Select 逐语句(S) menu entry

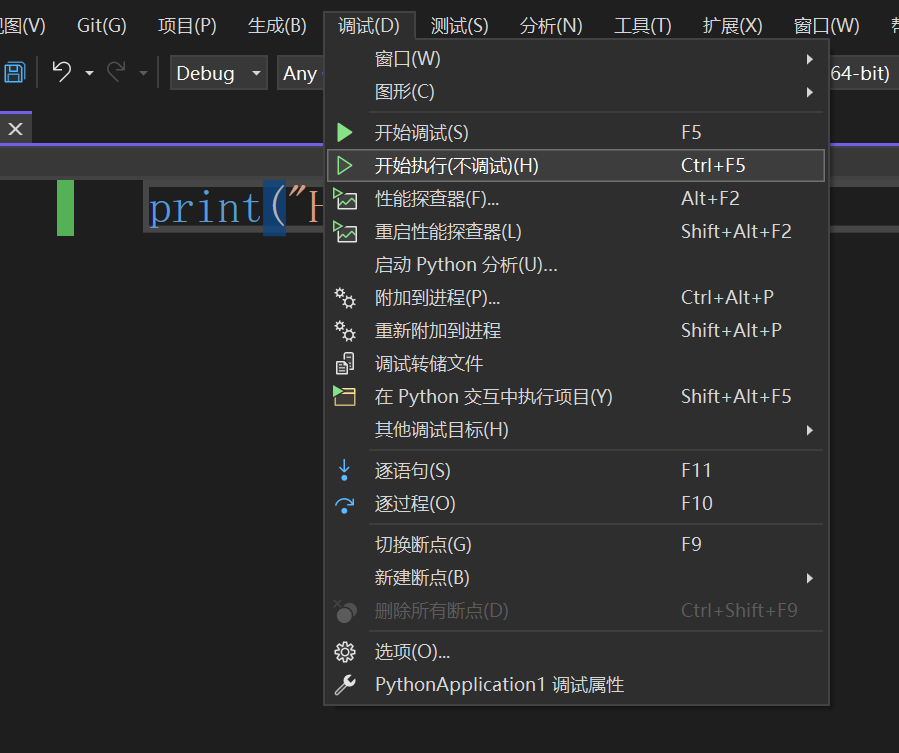click(x=576, y=470)
